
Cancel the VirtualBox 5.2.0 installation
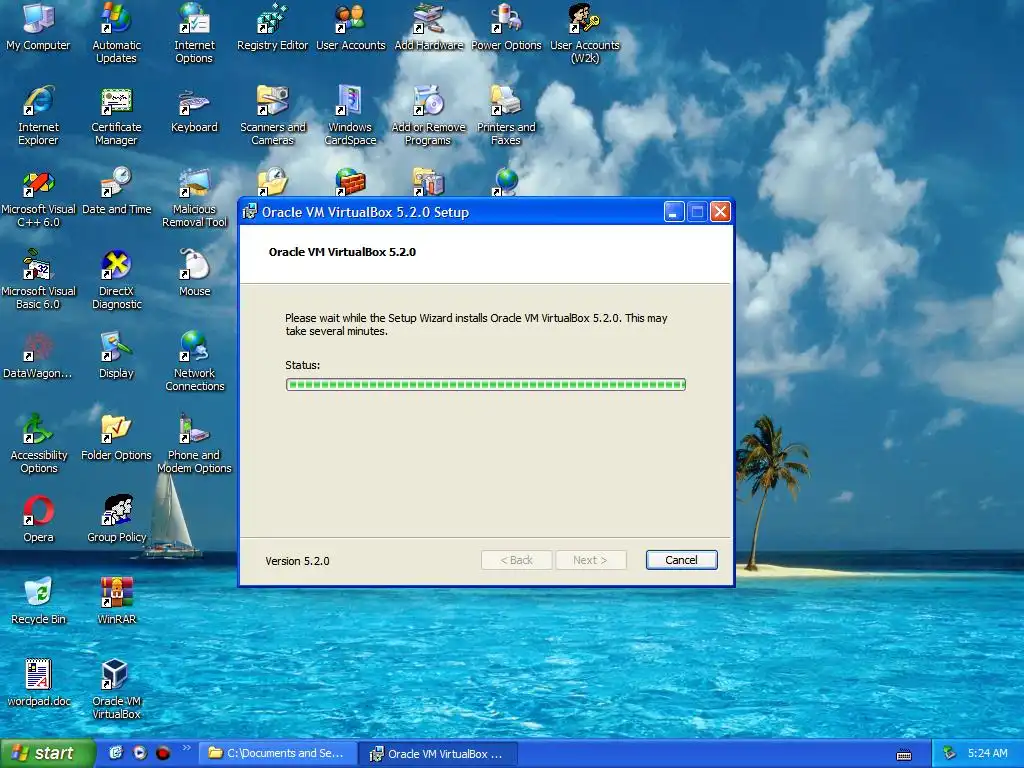(x=681, y=560)
